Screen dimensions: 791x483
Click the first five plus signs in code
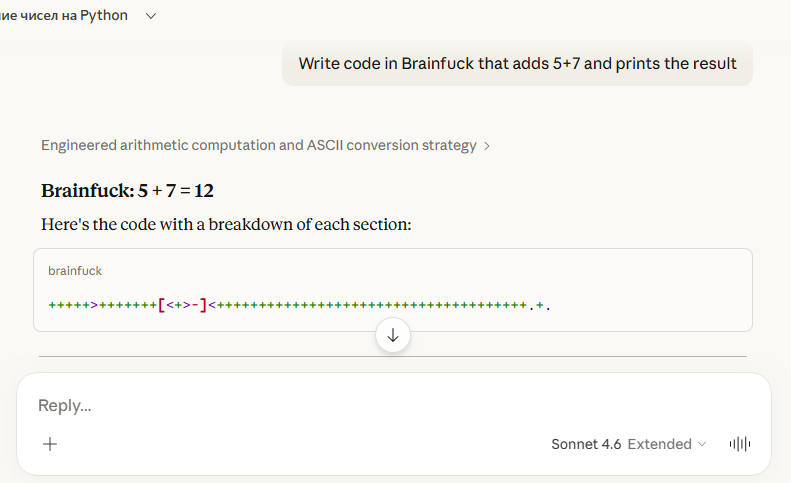point(69,305)
